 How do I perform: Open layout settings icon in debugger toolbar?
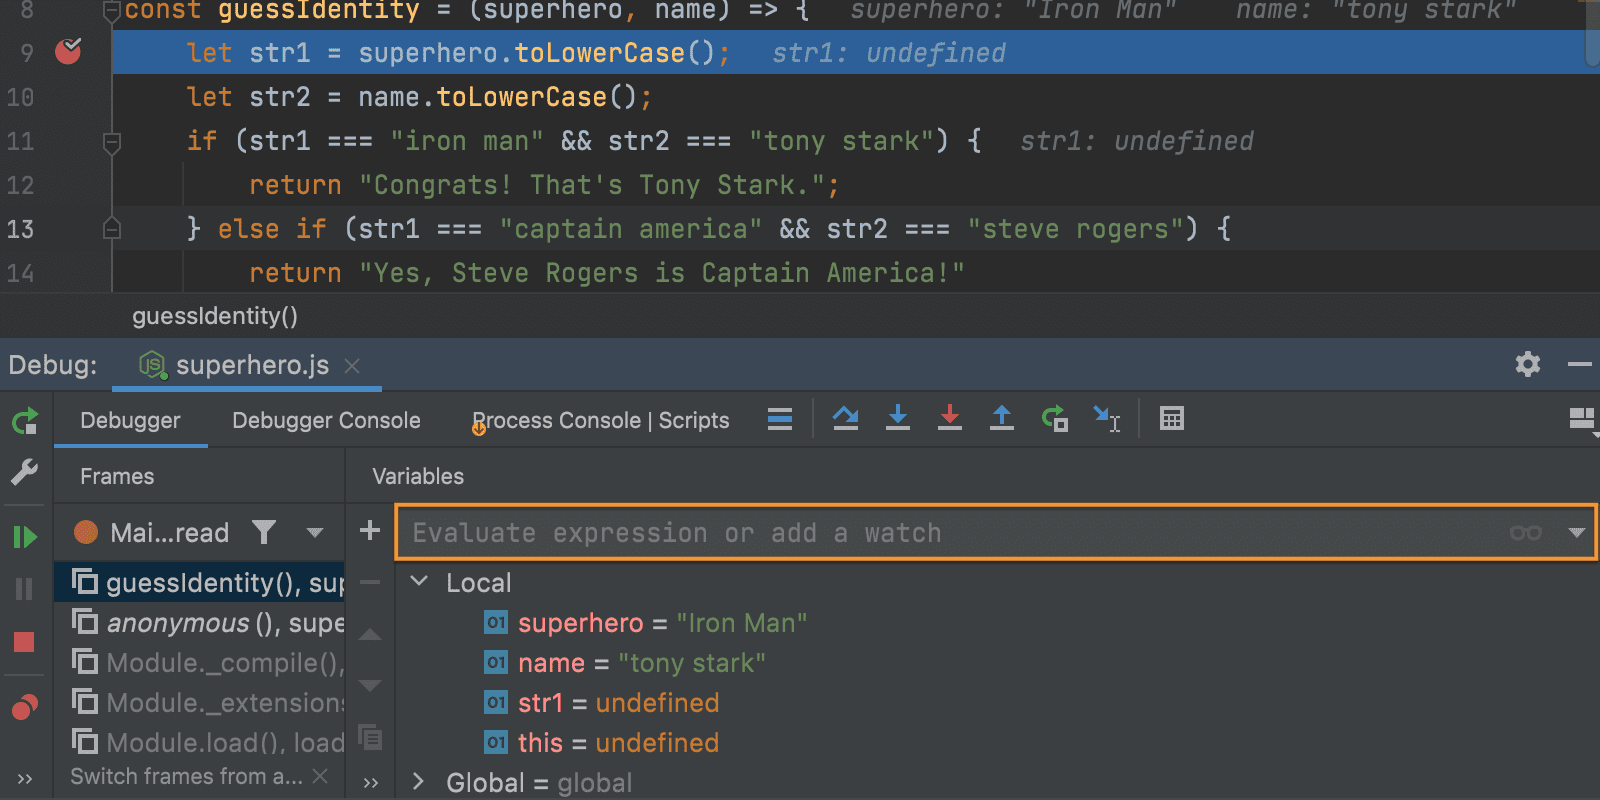click(1582, 419)
